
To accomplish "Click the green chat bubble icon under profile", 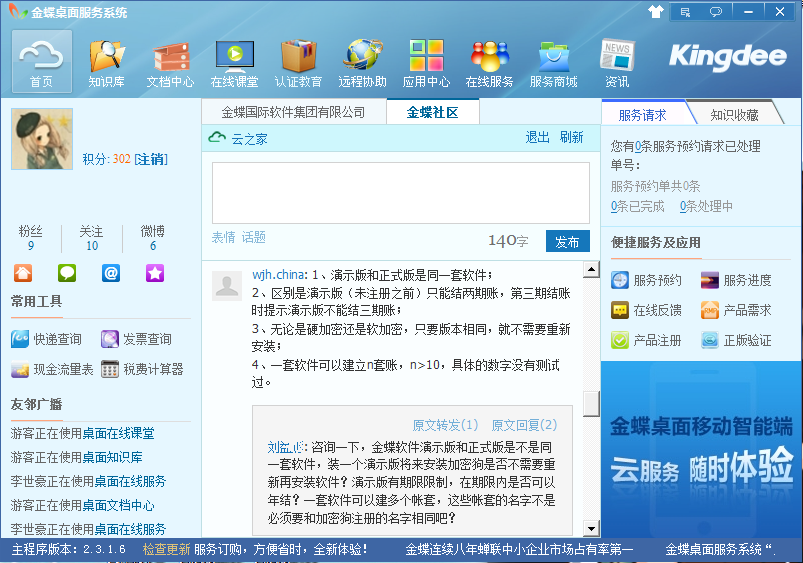I will tap(67, 273).
